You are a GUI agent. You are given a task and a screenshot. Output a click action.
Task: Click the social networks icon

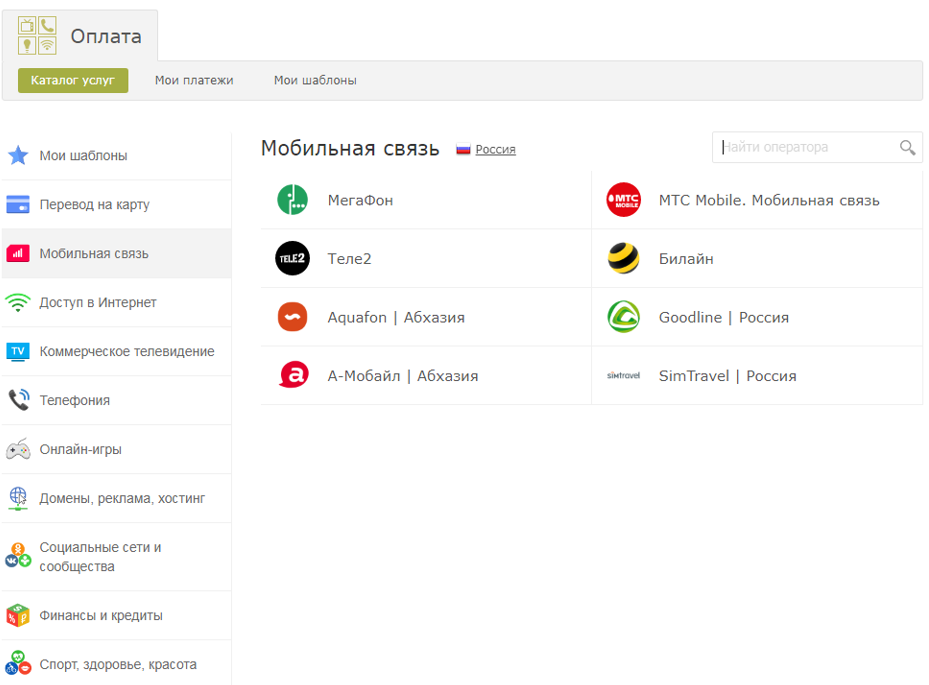[x=18, y=556]
